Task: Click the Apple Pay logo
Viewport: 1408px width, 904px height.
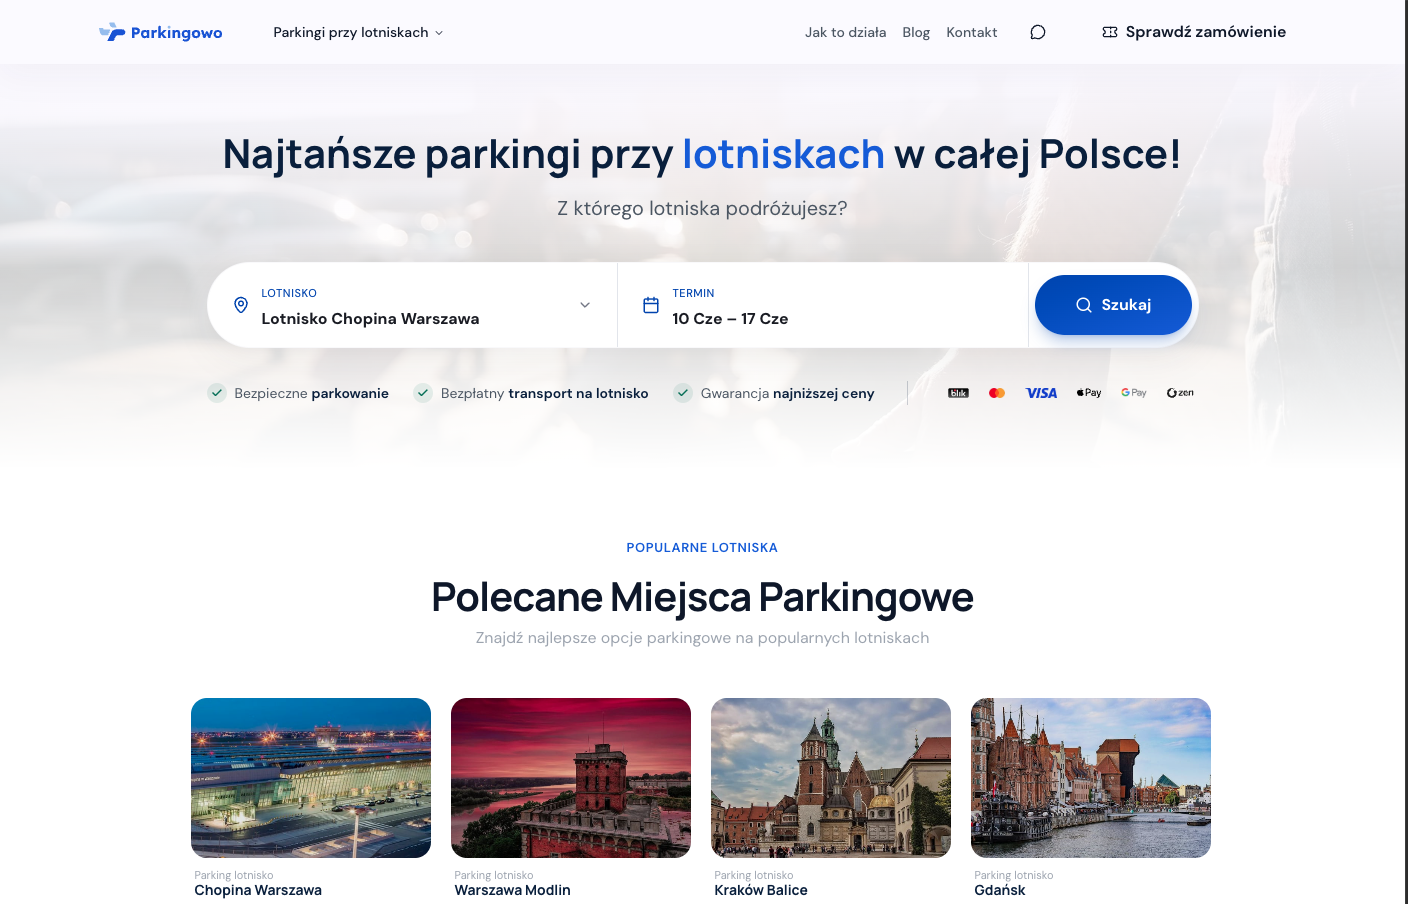Action: 1089,393
